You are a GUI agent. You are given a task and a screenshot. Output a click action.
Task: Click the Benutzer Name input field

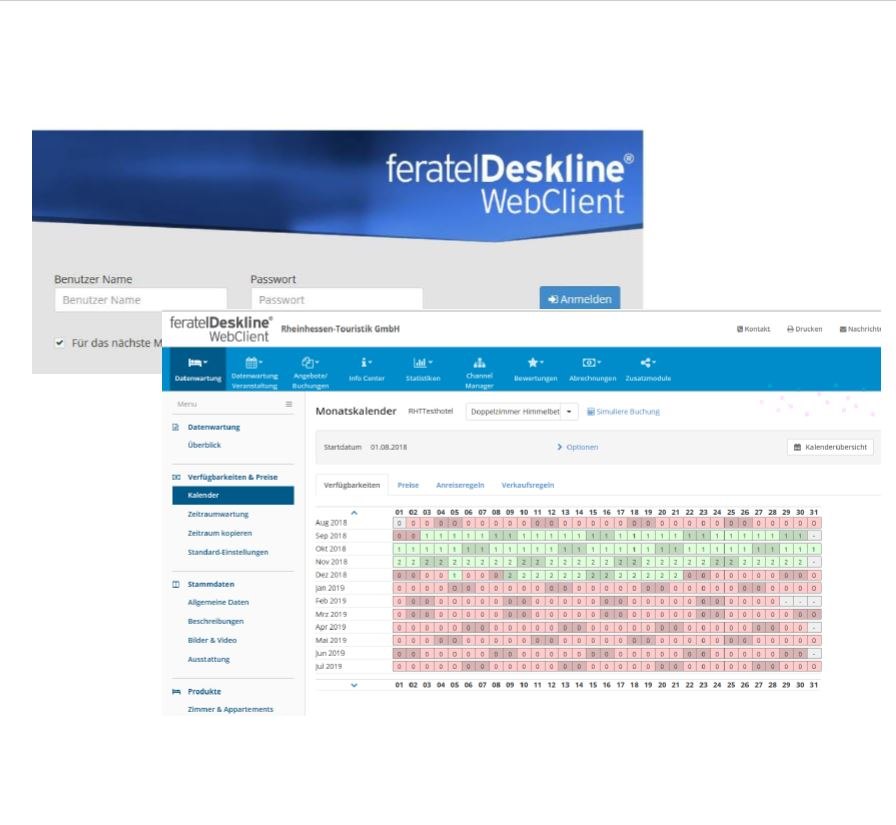click(140, 300)
